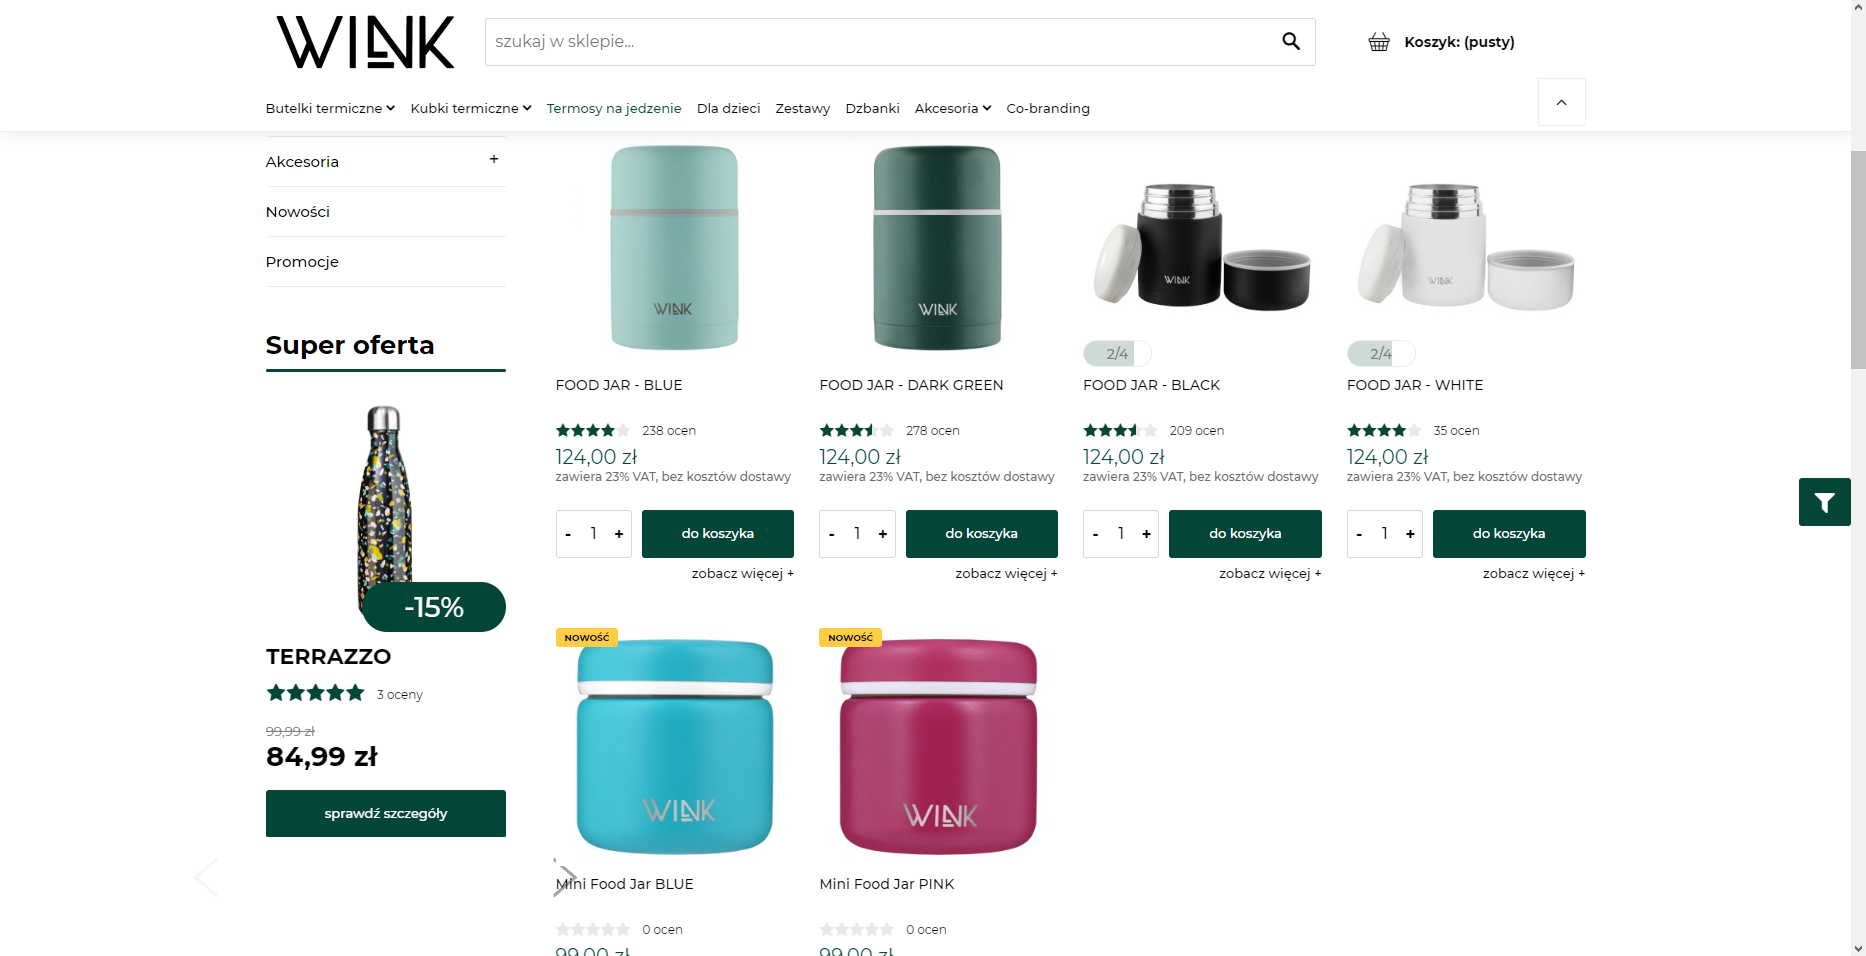Image resolution: width=1866 pixels, height=956 pixels.
Task: Open Co-branding menu item
Action: point(1048,108)
